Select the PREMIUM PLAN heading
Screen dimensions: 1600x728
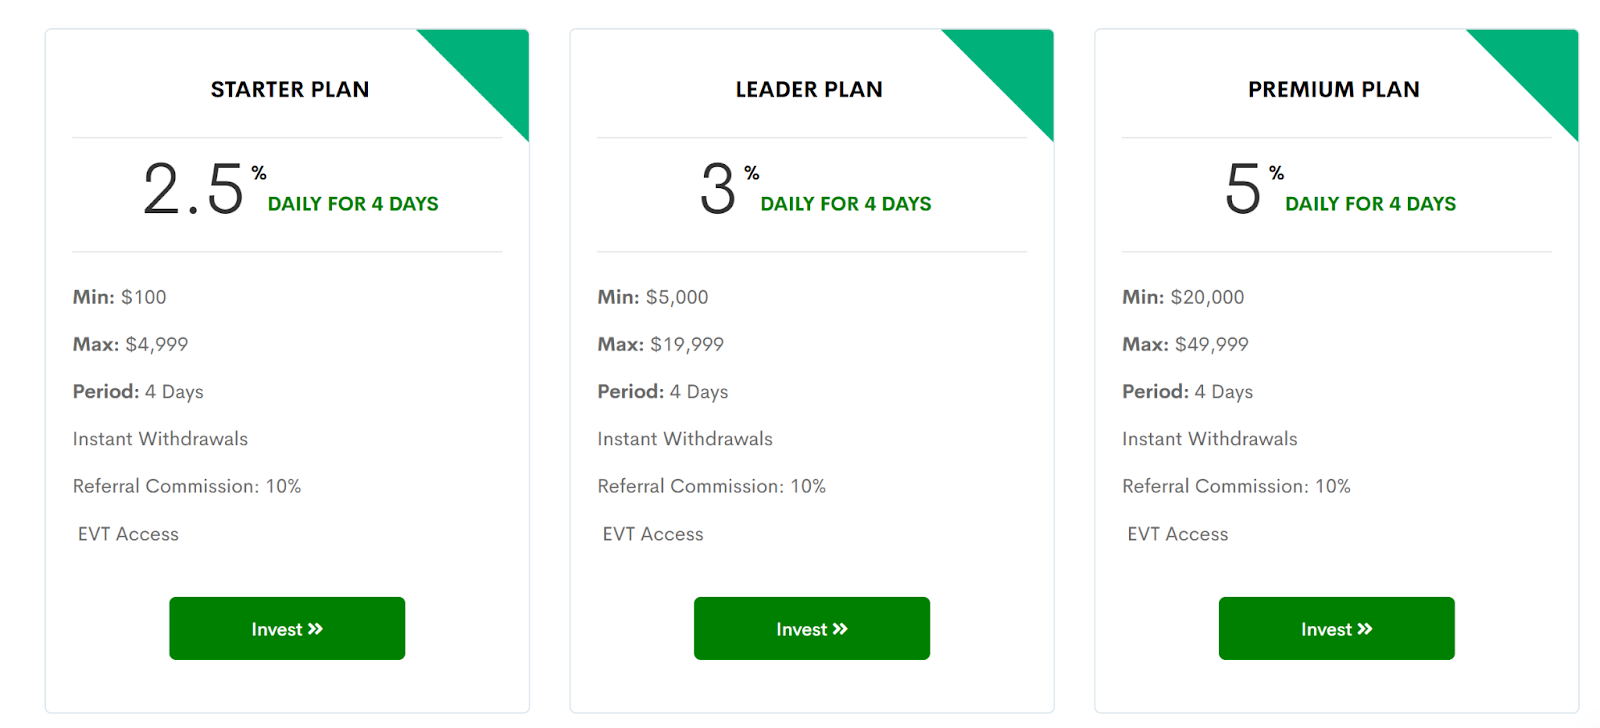point(1333,90)
